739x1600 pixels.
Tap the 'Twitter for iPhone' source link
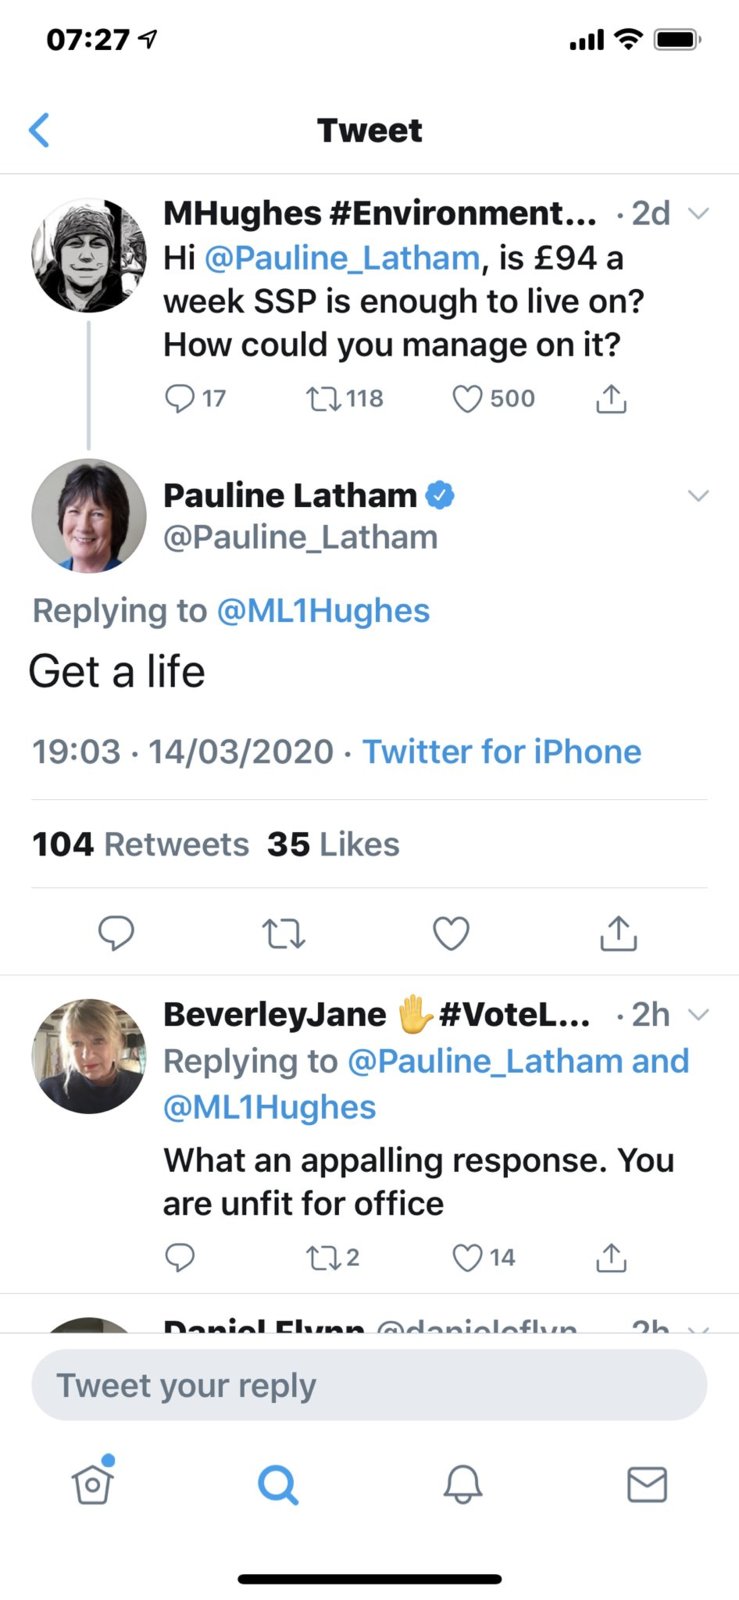tap(501, 752)
